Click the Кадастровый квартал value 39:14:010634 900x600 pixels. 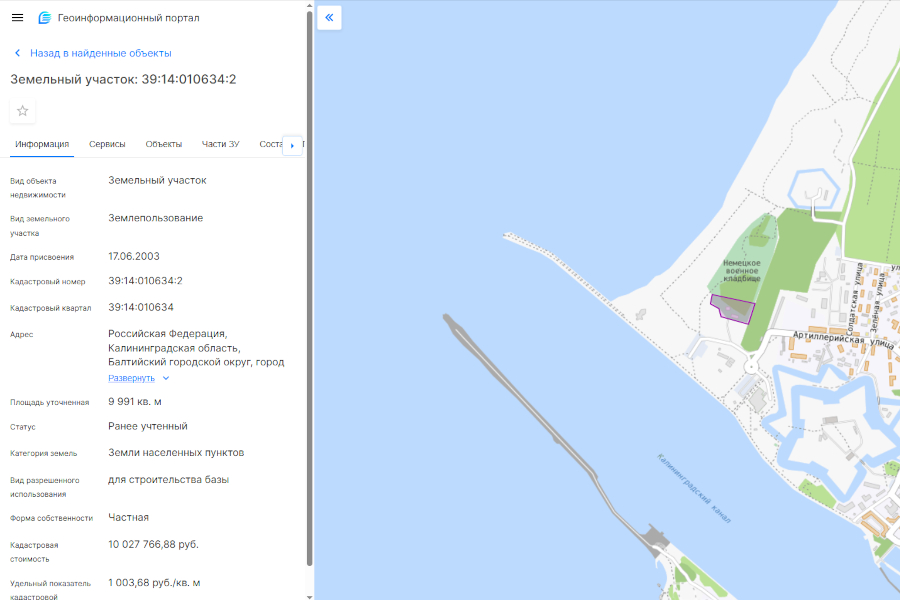tap(141, 307)
